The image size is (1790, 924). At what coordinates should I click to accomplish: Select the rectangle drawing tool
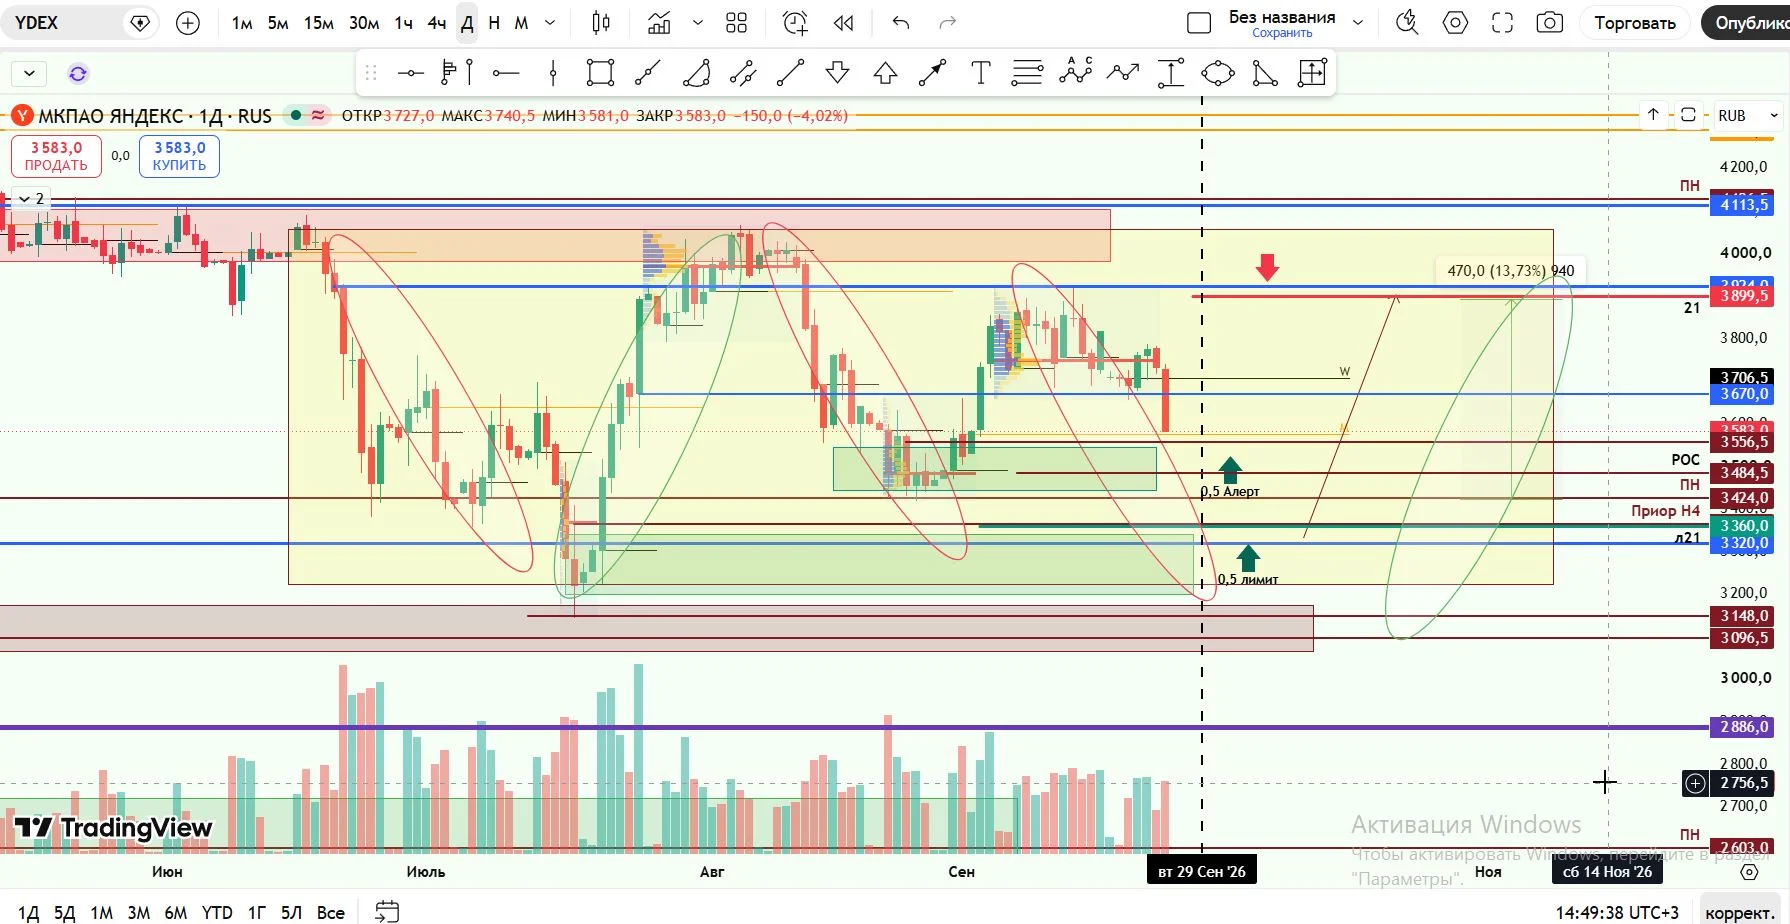tap(600, 73)
